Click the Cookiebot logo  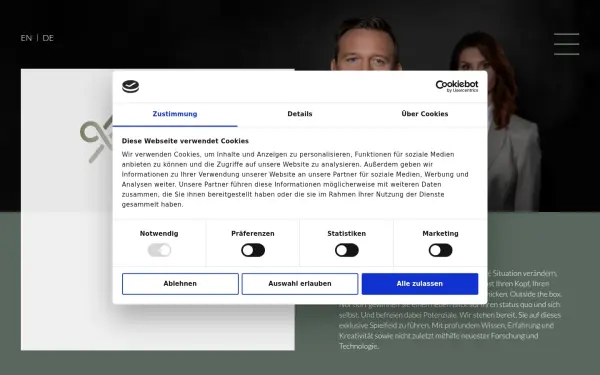(457, 86)
